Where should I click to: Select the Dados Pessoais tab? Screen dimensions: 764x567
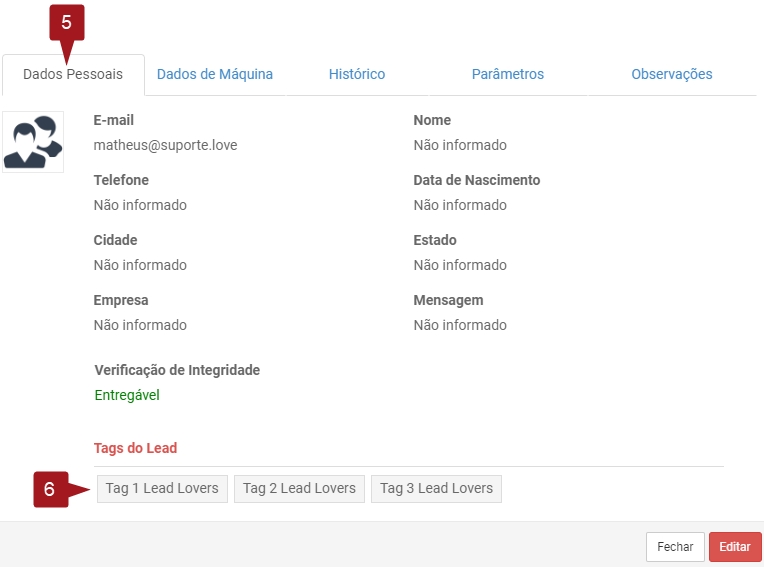point(73,74)
